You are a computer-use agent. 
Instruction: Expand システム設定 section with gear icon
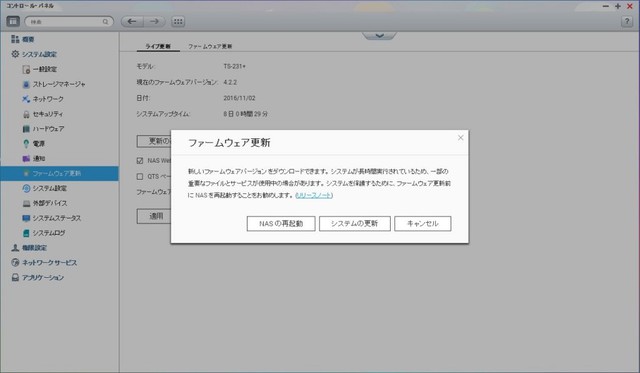pyautogui.click(x=15, y=54)
